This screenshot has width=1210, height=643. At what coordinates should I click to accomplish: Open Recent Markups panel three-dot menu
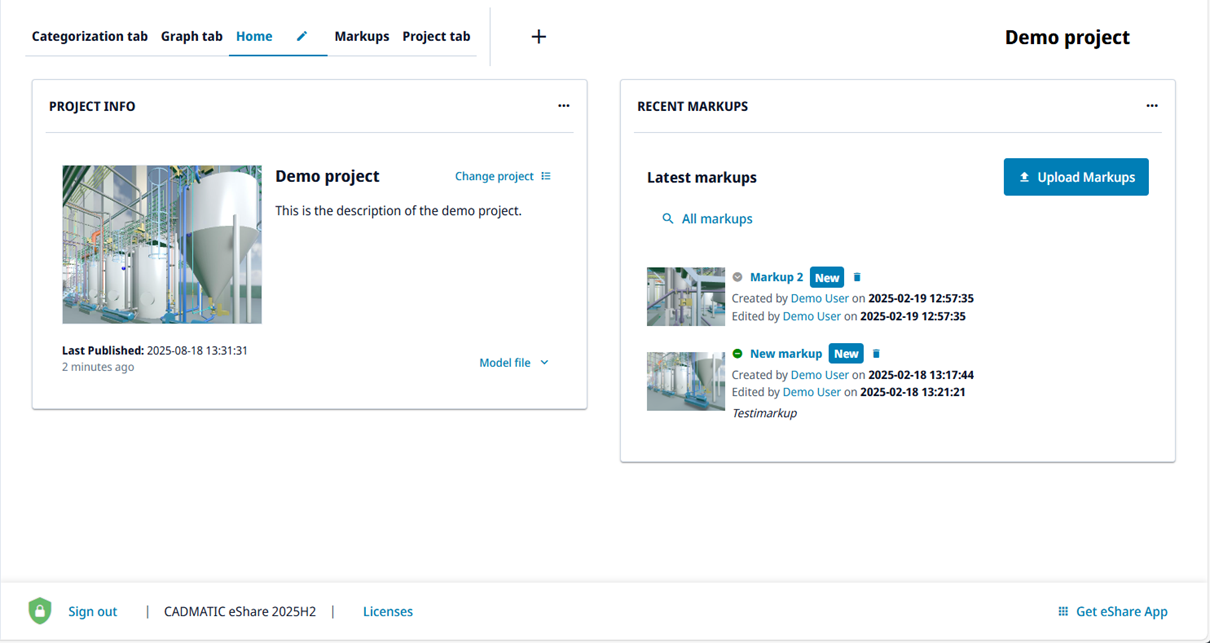(x=1152, y=106)
